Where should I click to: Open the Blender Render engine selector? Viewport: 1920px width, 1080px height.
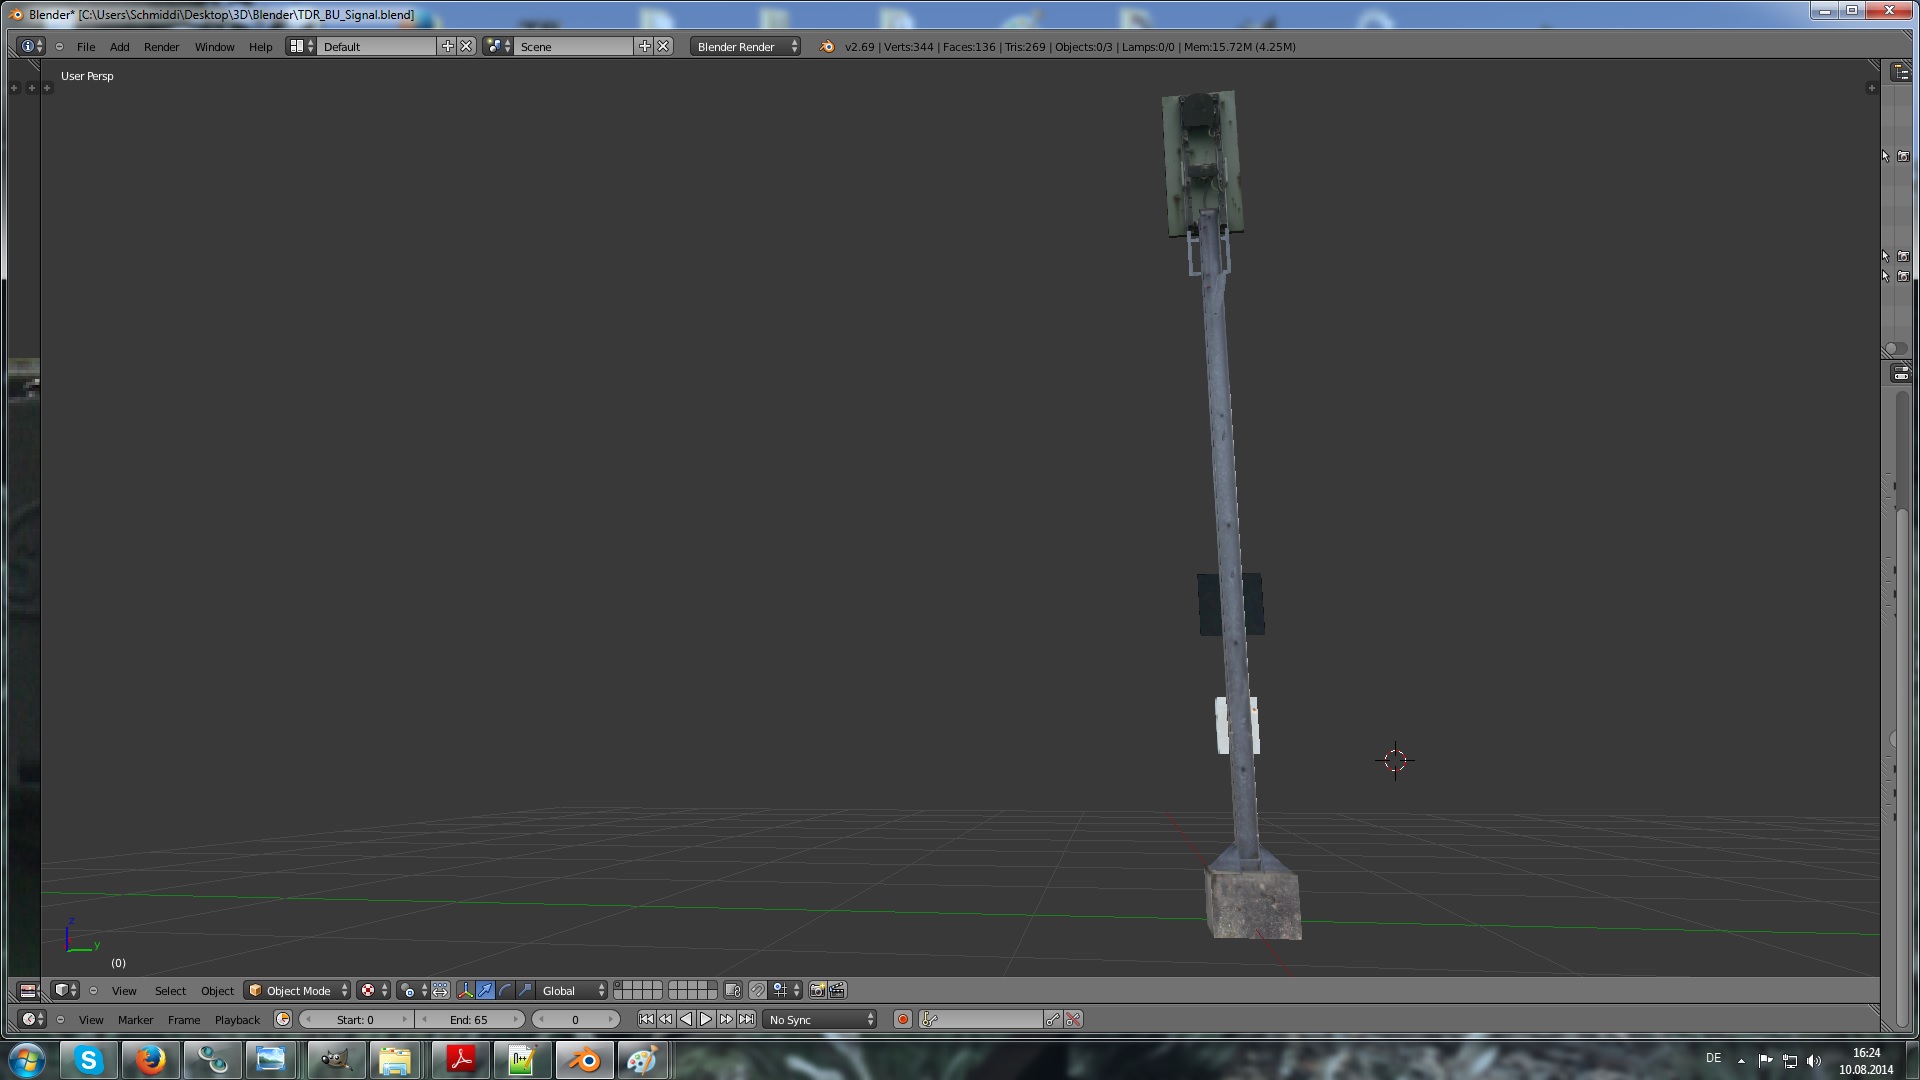(745, 47)
